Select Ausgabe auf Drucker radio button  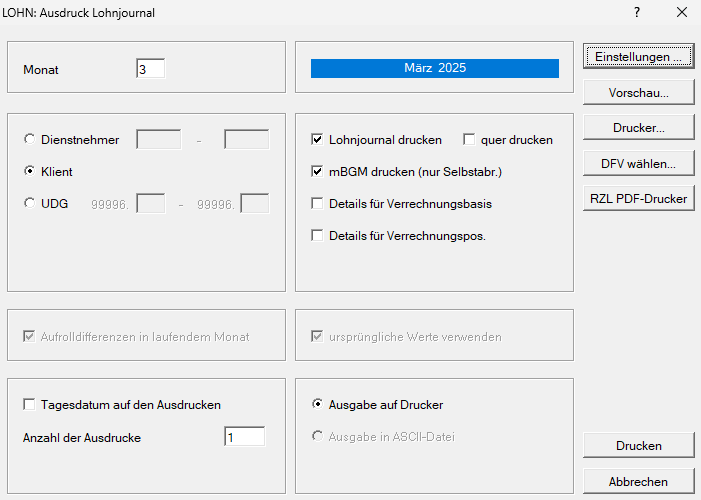coord(318,405)
